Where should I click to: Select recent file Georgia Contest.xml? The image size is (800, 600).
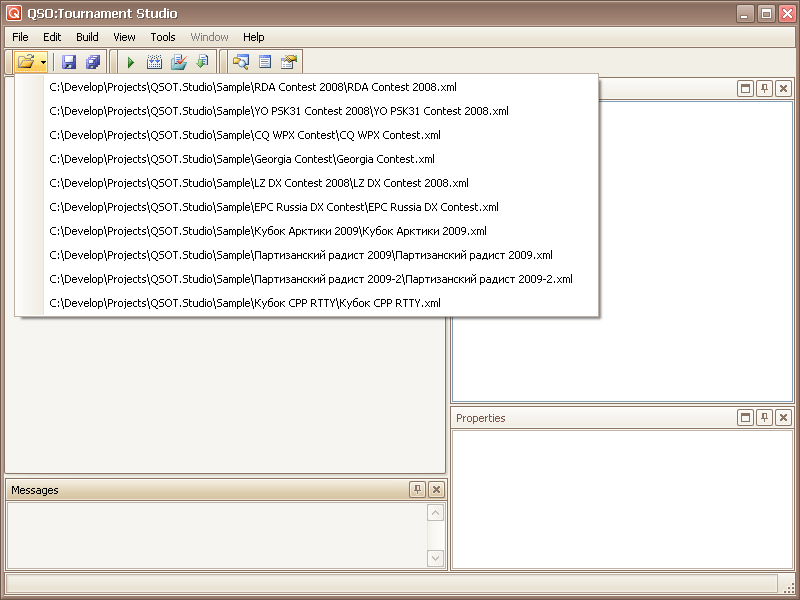click(241, 159)
